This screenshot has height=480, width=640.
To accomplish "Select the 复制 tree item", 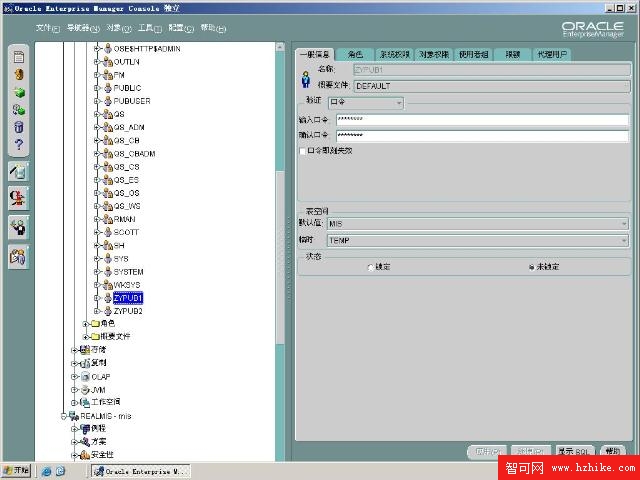I will pos(99,363).
